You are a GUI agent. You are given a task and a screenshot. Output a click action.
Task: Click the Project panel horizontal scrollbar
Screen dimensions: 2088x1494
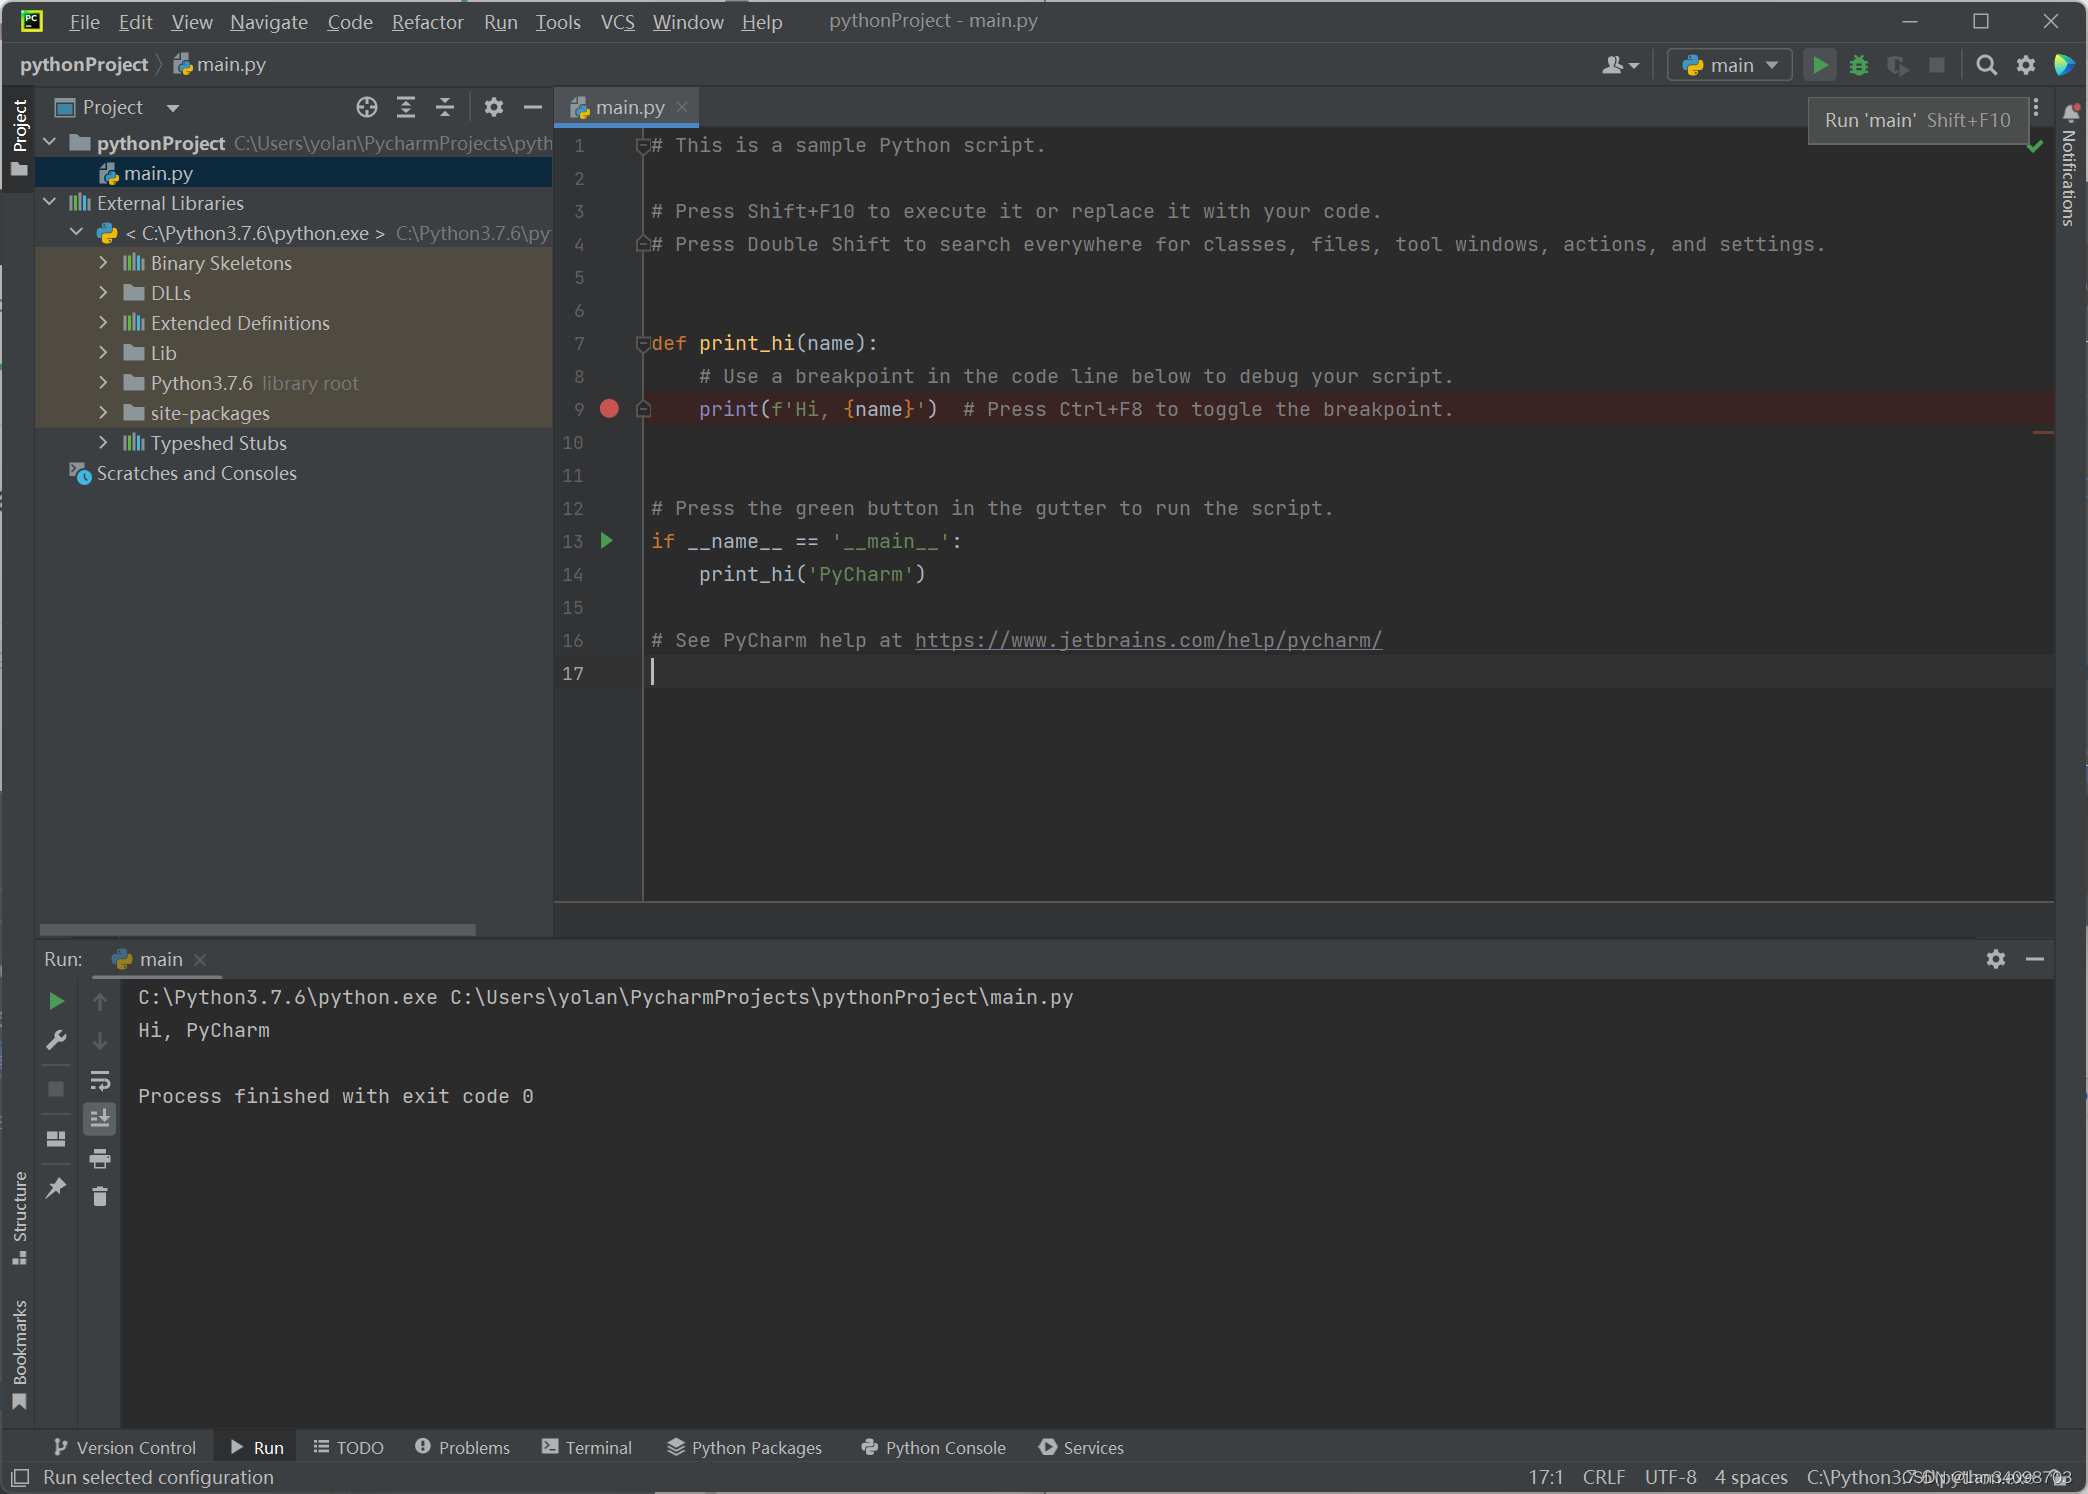click(x=257, y=929)
